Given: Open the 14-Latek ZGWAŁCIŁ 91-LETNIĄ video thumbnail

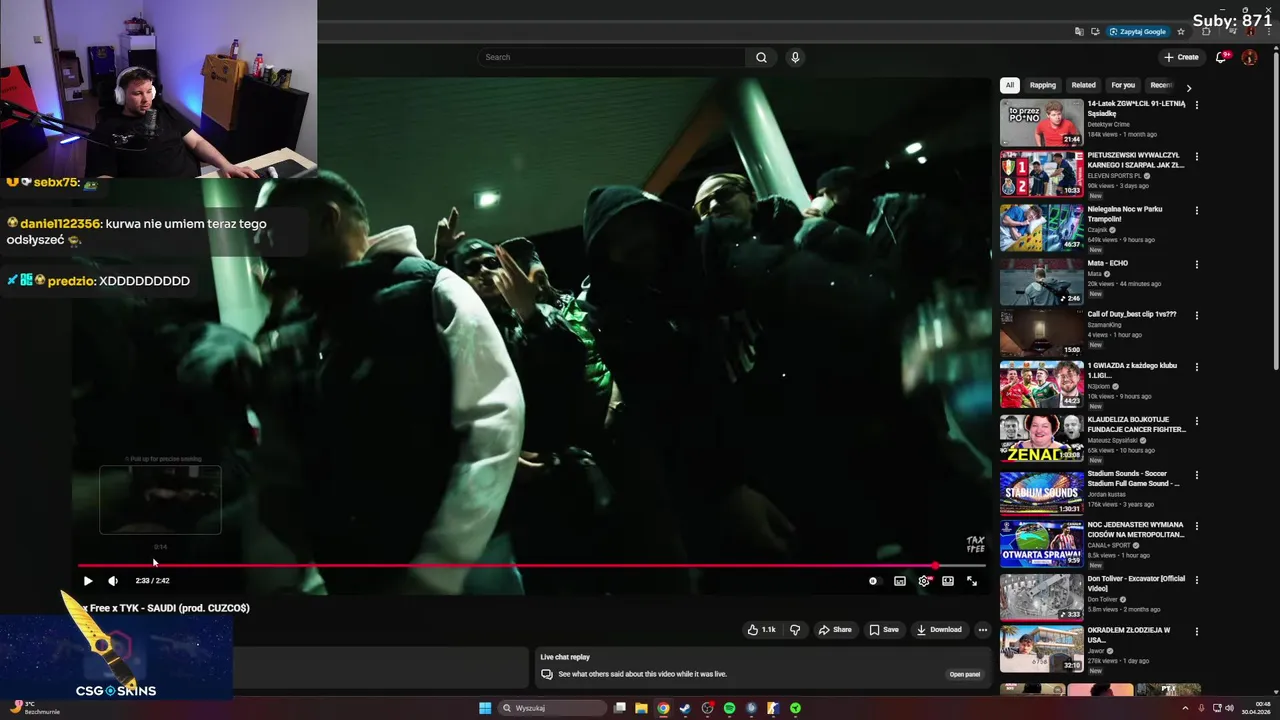Looking at the screenshot, I should pos(1042,123).
